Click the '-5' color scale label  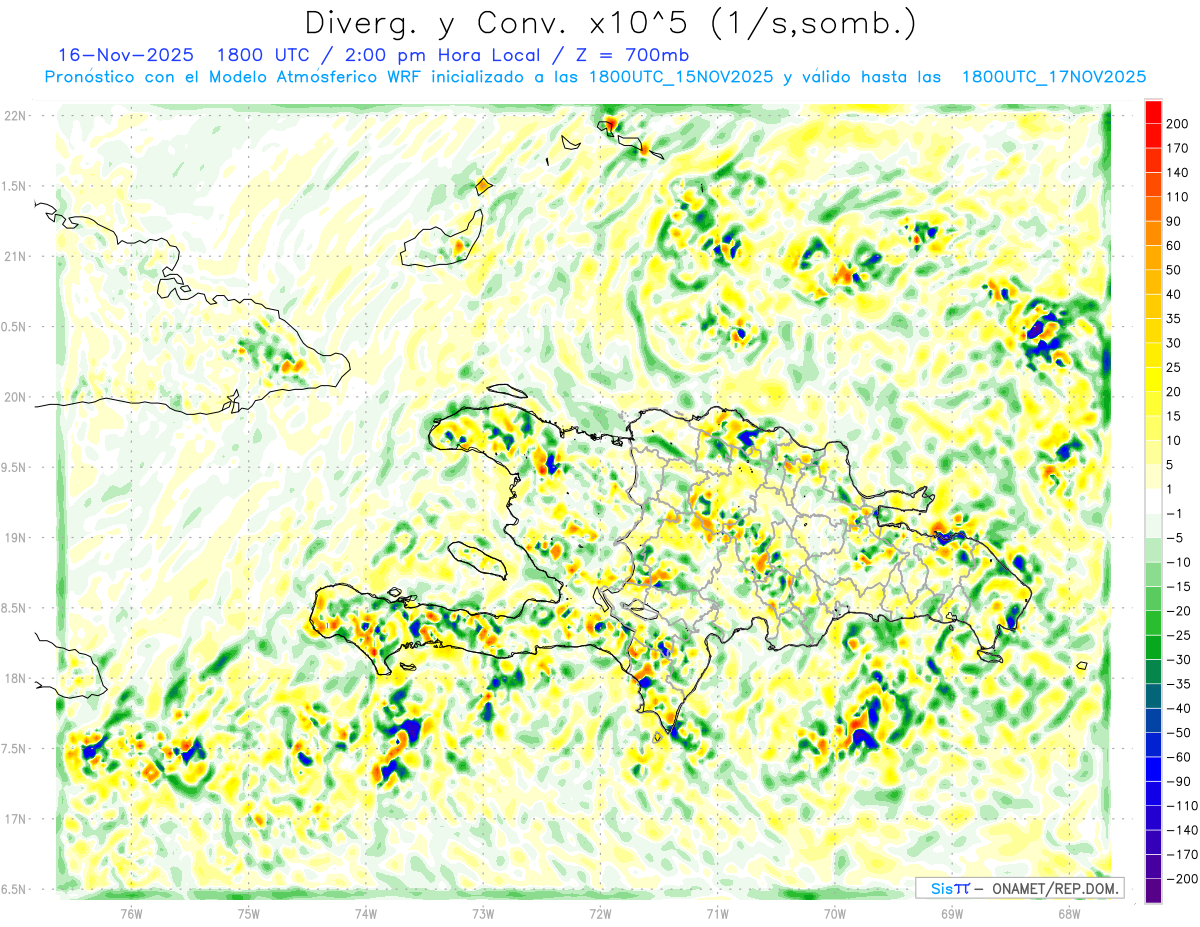click(1175, 538)
